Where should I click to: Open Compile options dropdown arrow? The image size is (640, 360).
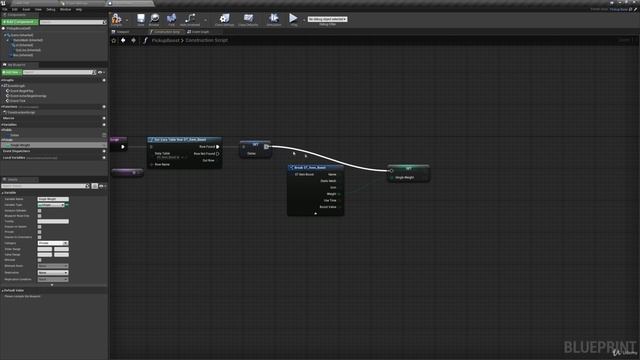point(127,20)
